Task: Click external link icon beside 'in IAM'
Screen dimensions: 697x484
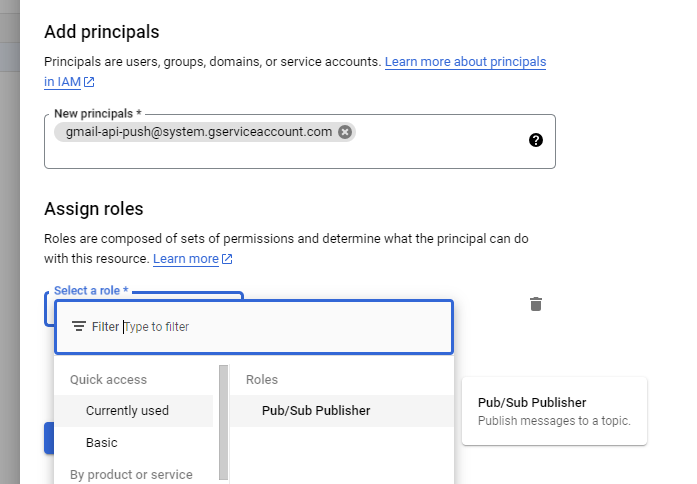Action: click(x=89, y=82)
